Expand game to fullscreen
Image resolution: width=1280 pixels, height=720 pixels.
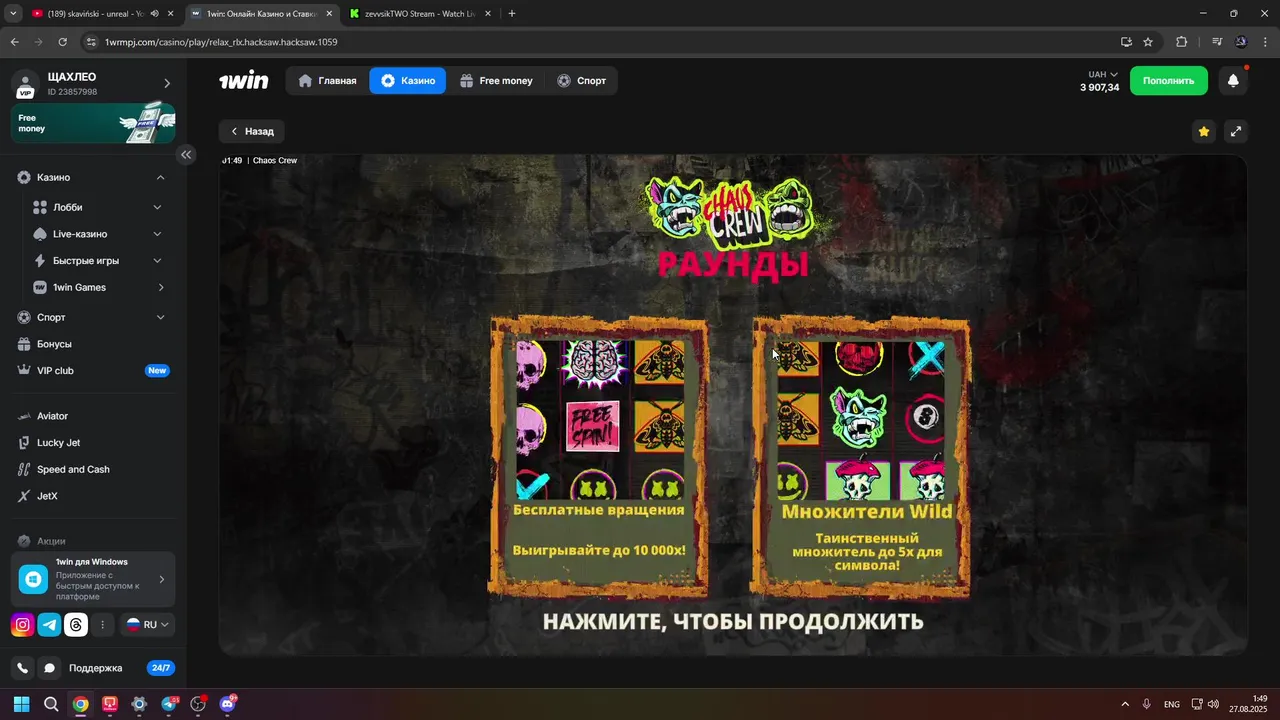pos(1235,131)
